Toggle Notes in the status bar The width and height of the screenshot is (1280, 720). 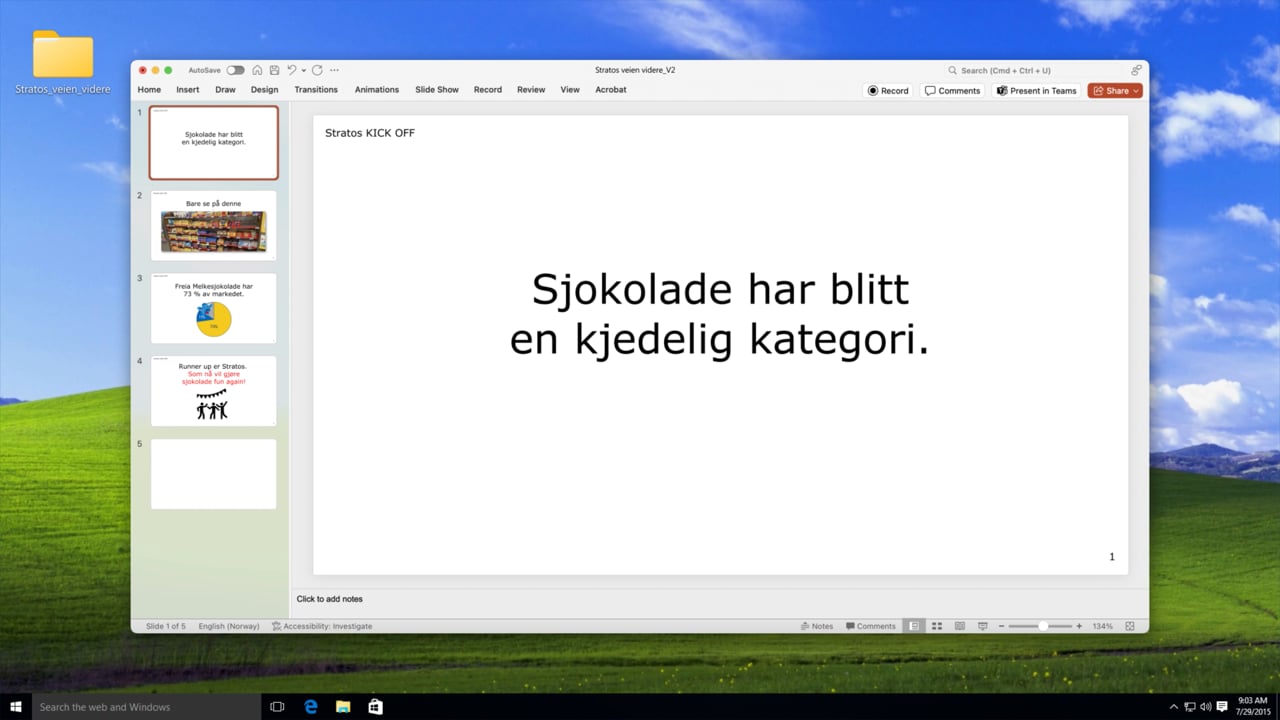(817, 626)
